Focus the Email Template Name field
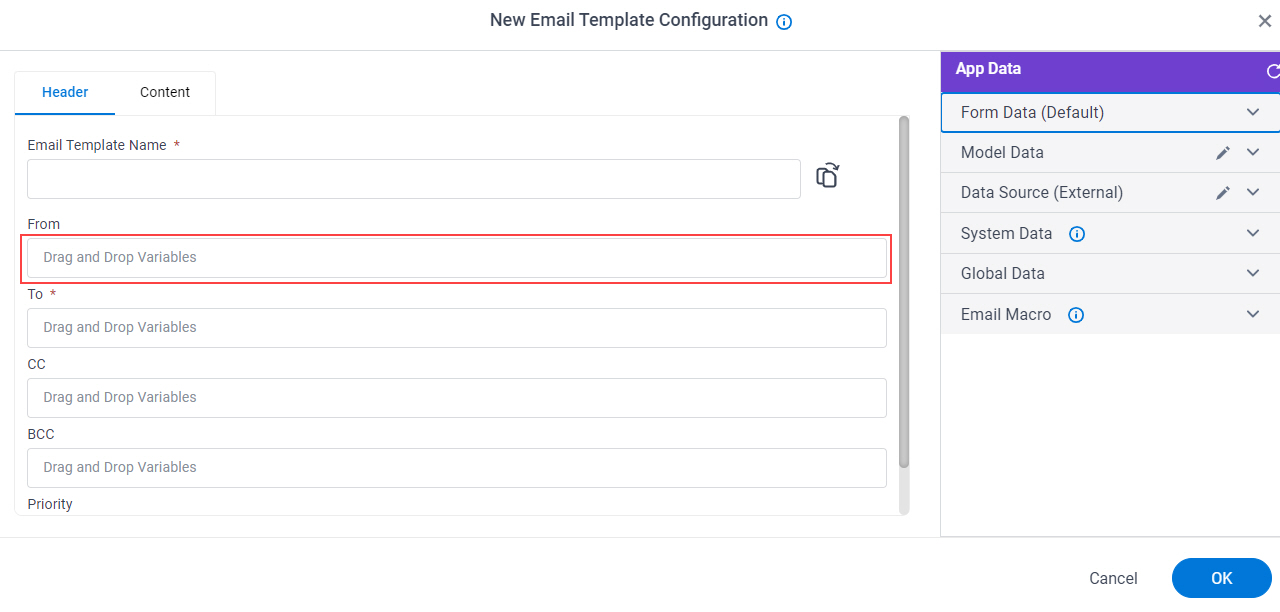Viewport: 1280px width, 612px height. pos(414,179)
